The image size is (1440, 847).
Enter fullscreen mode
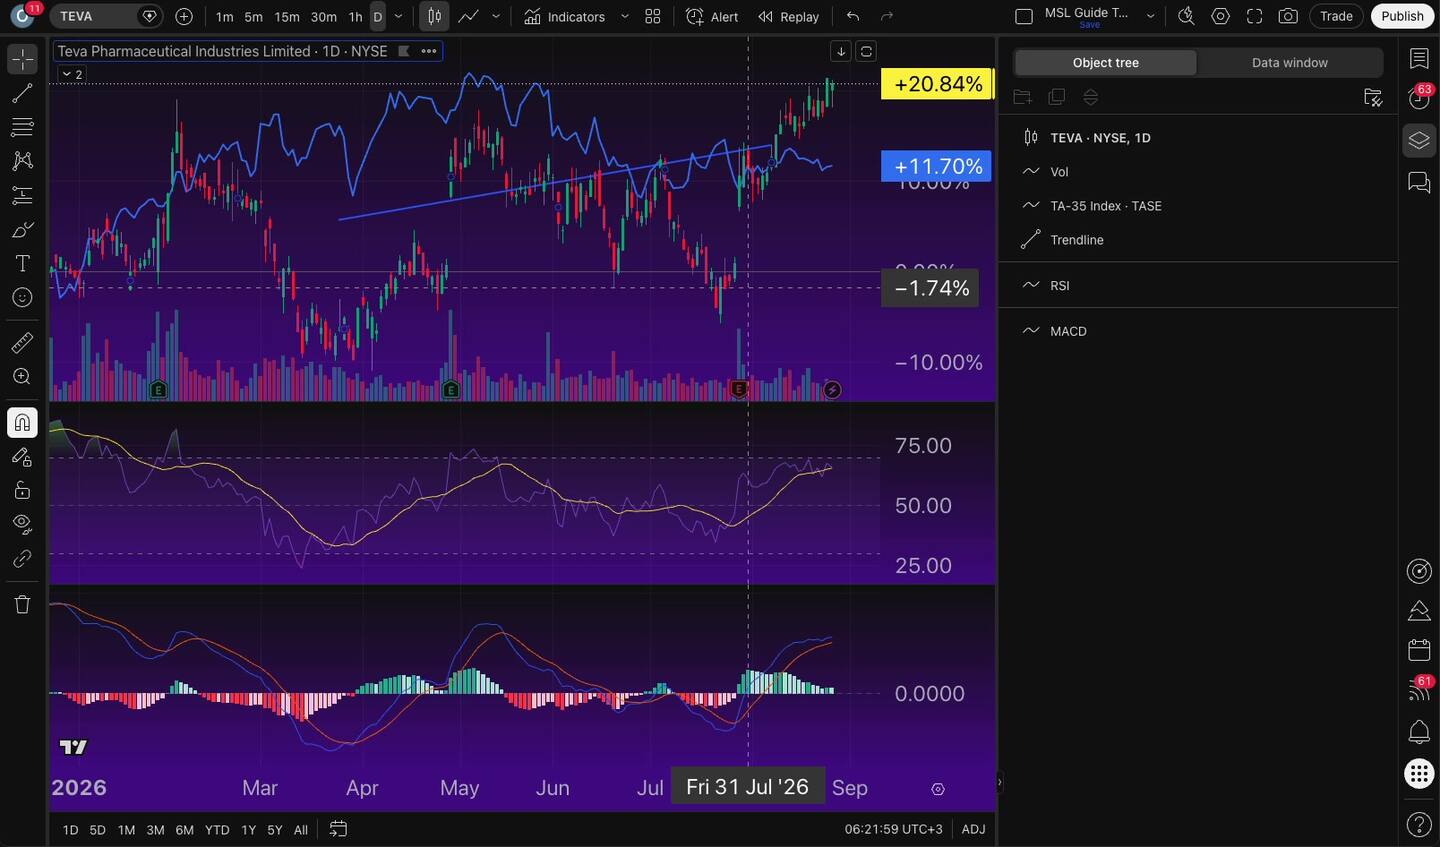coord(1254,16)
